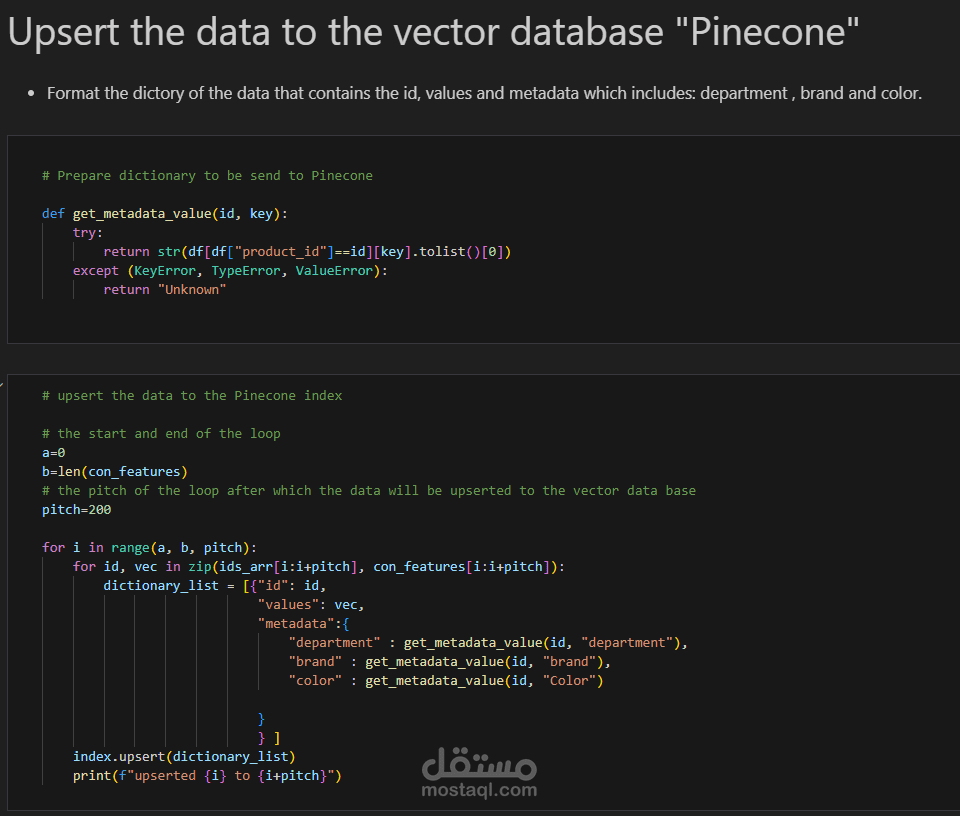Click the print "upserted" f-string line

tap(207, 776)
